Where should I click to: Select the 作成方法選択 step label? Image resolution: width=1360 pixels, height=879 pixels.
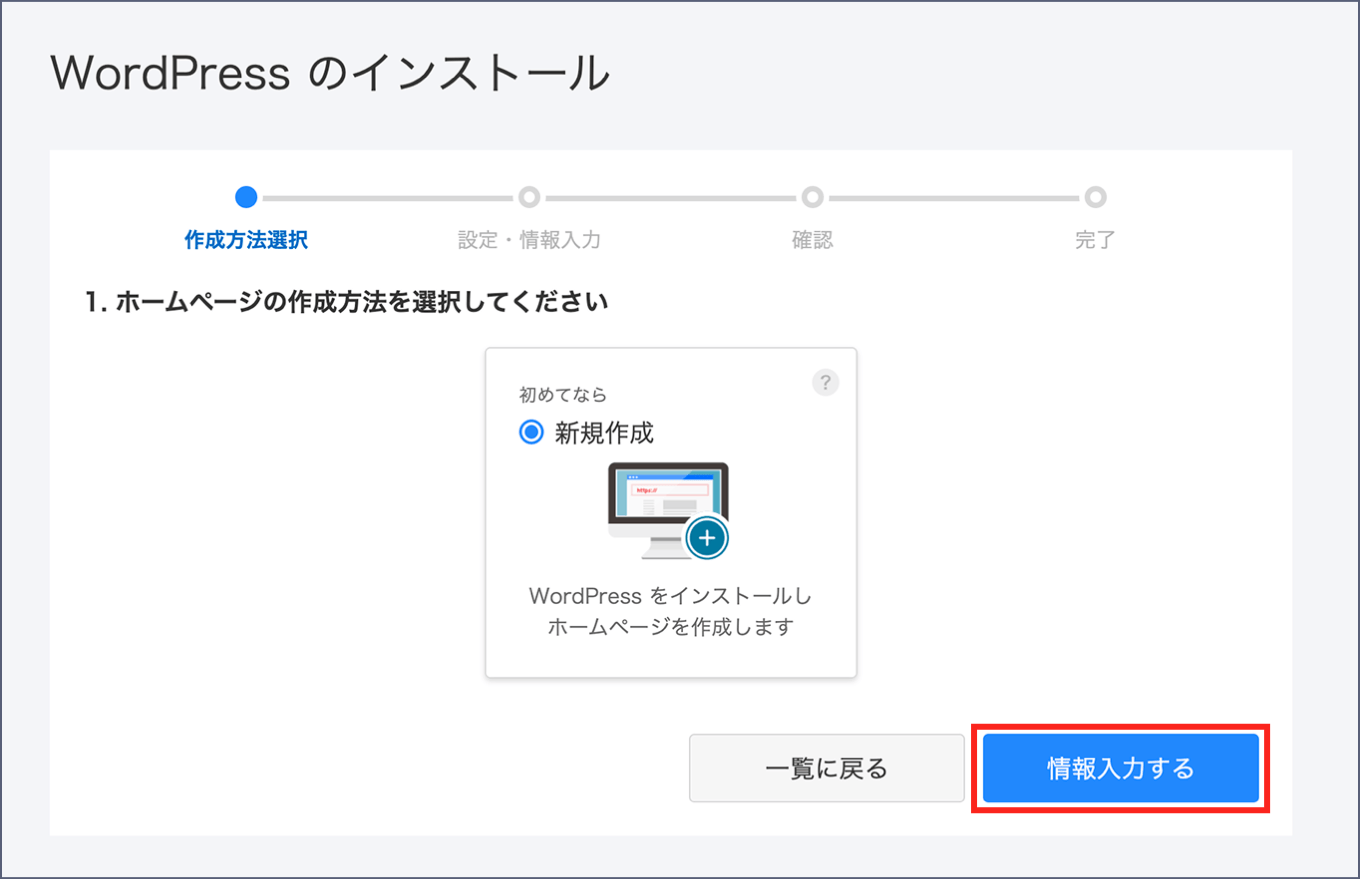tap(246, 240)
